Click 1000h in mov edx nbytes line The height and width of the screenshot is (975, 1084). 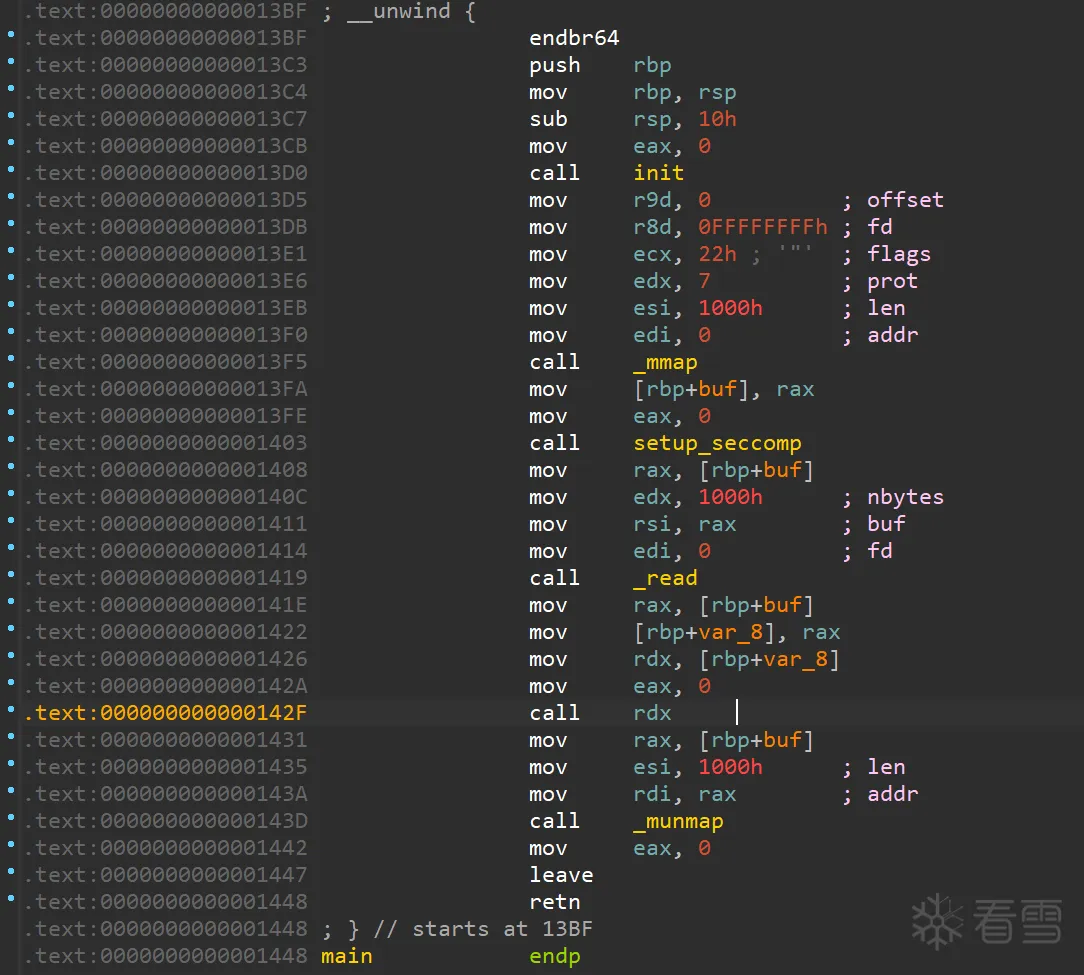(x=730, y=497)
